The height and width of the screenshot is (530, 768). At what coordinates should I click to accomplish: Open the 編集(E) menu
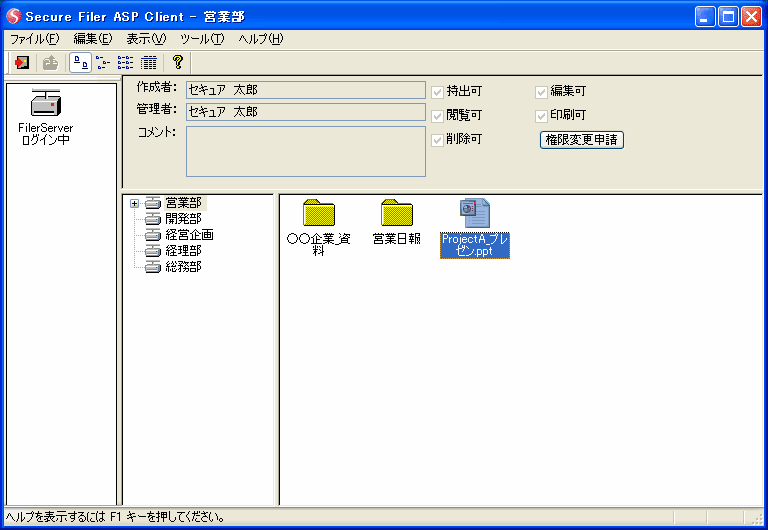93,39
